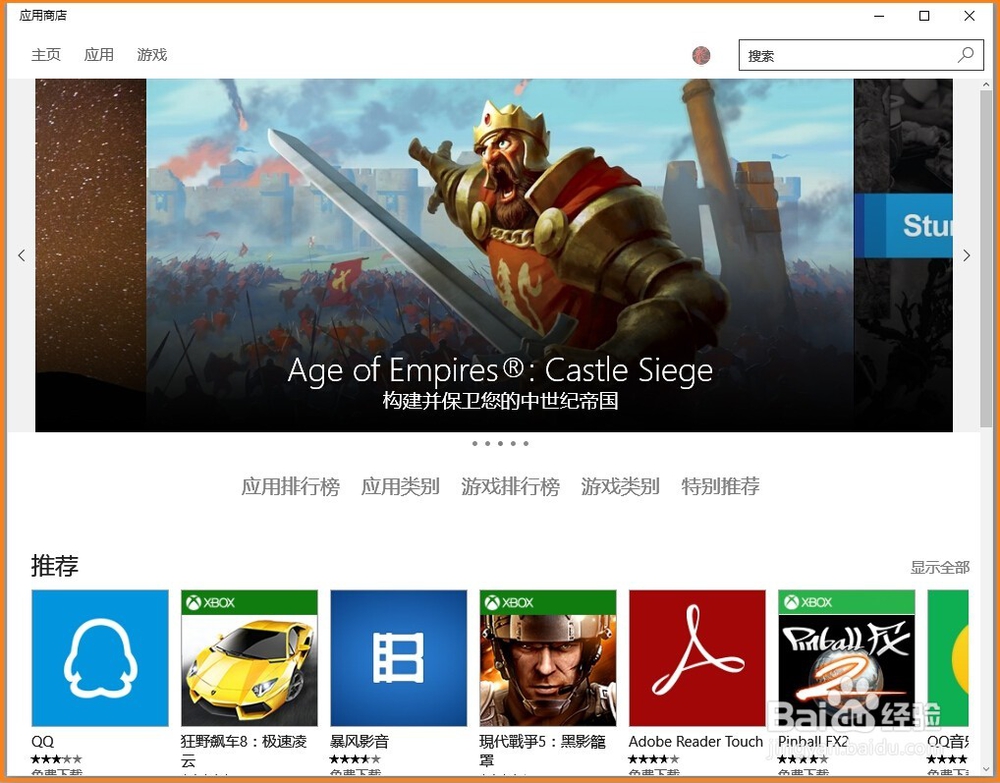
Task: Open 应用类别 link
Action: (401, 487)
